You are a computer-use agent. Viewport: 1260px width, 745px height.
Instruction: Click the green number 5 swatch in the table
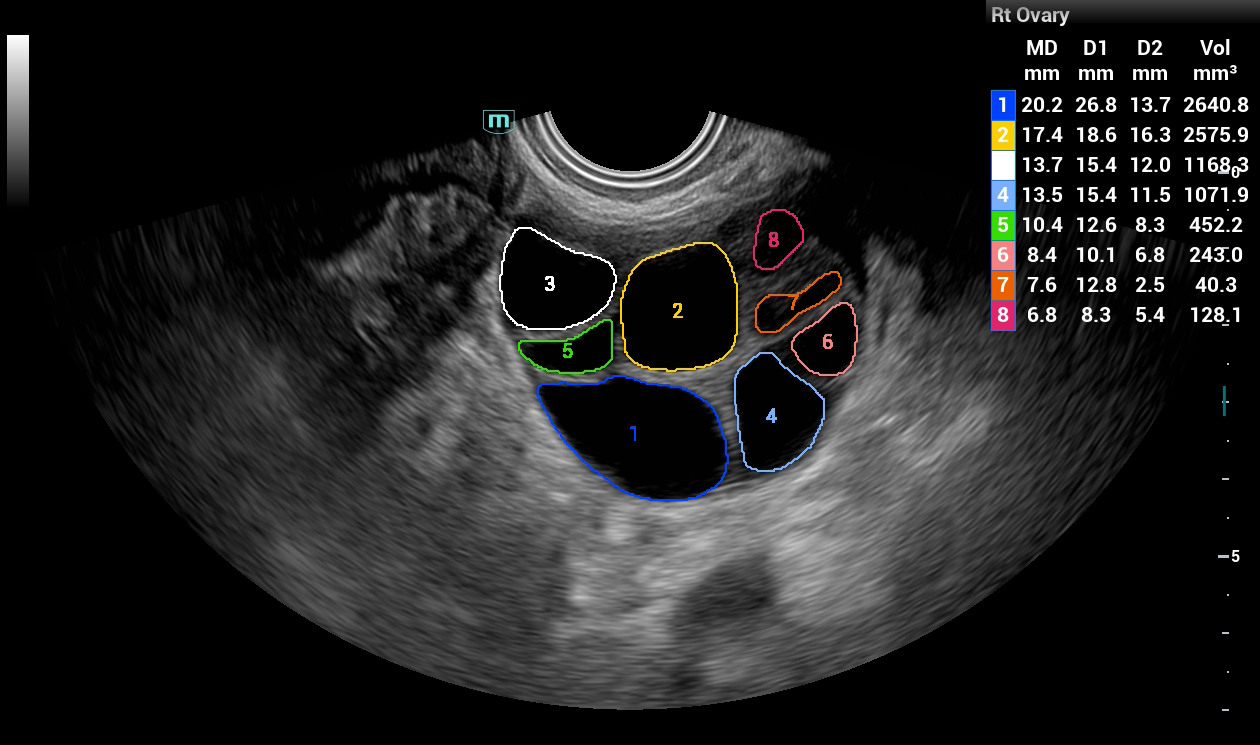pos(1003,225)
